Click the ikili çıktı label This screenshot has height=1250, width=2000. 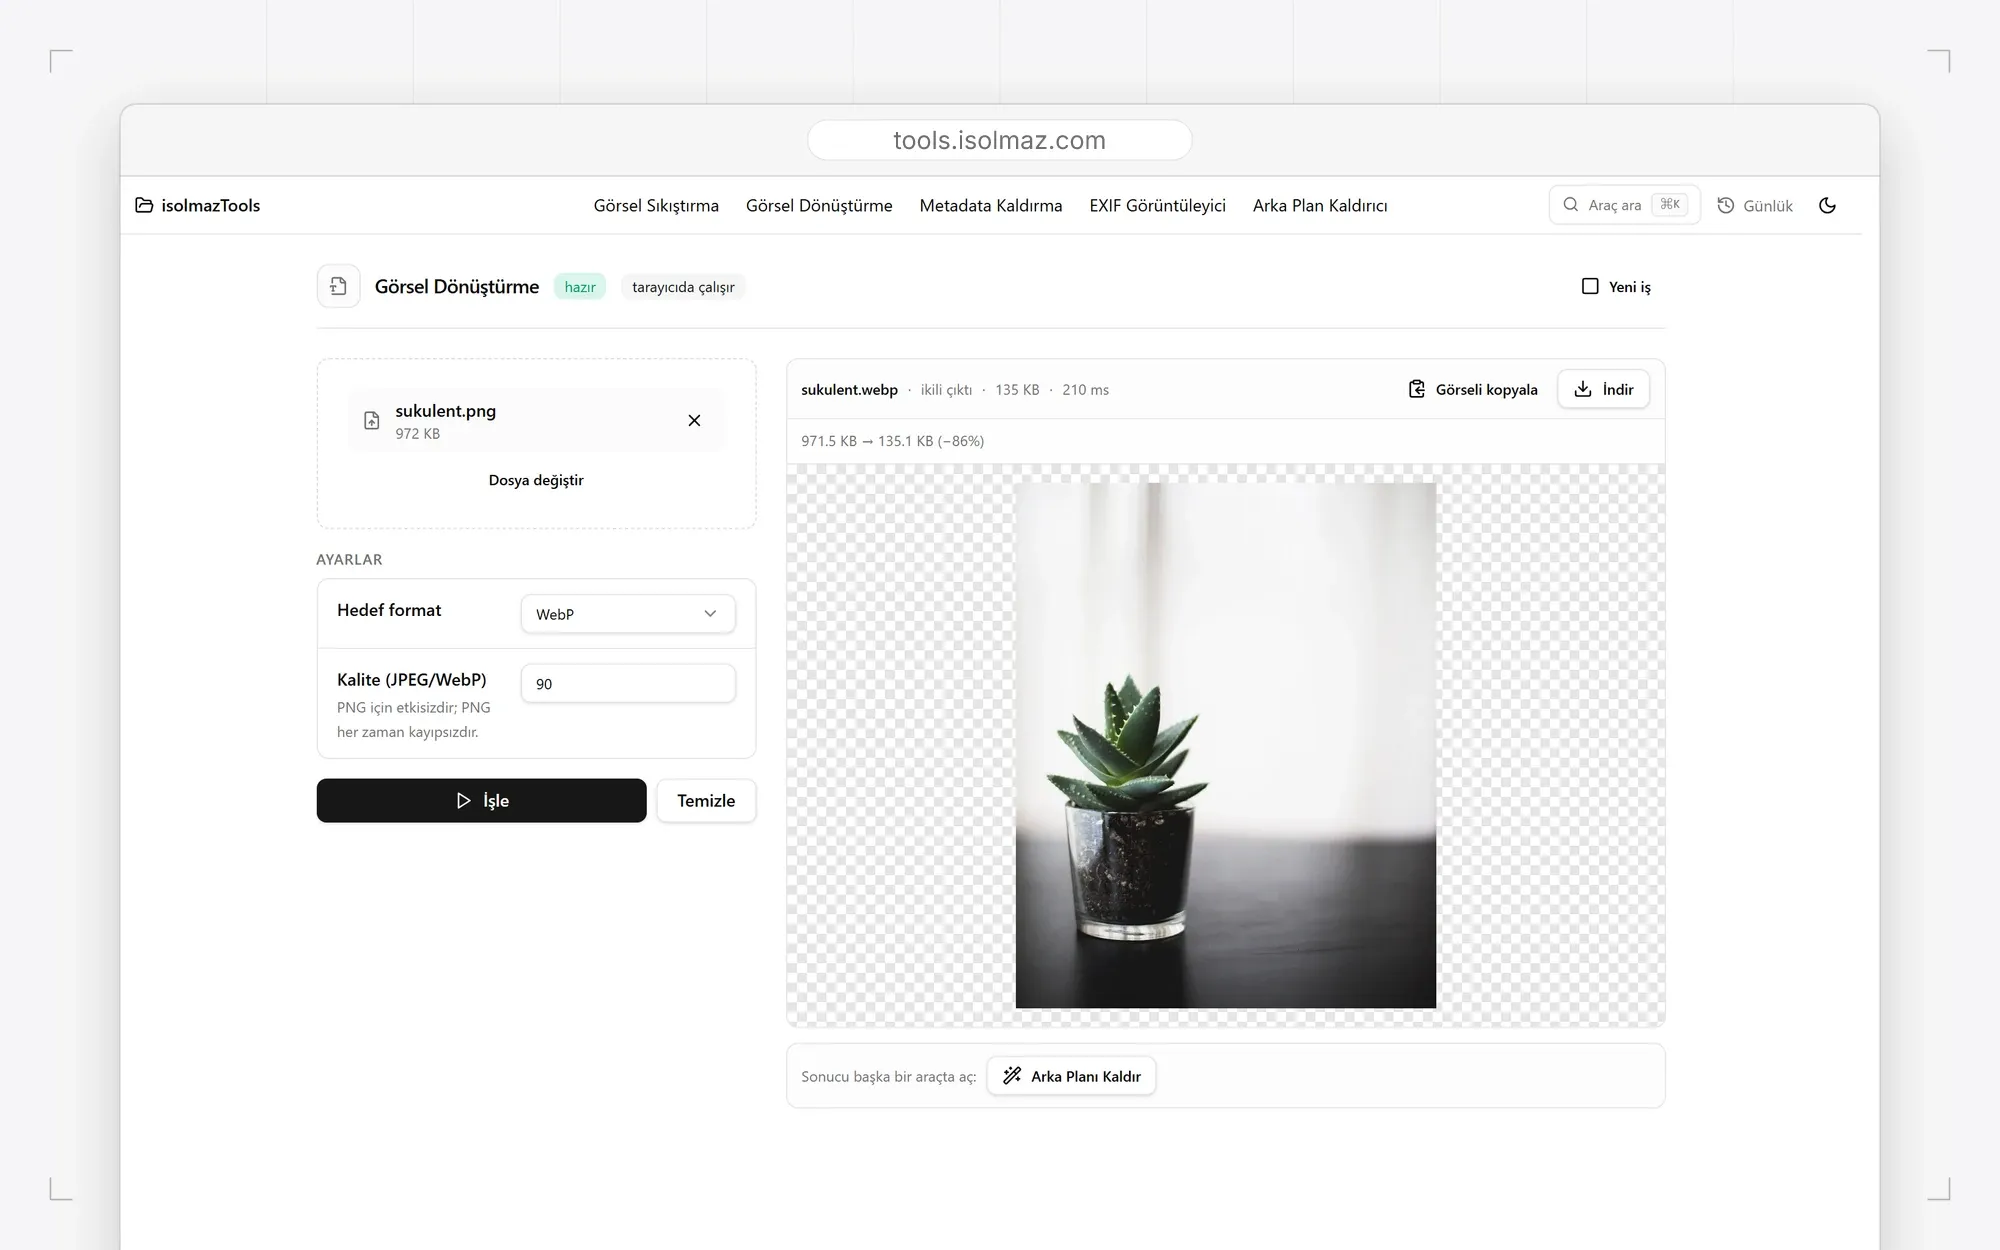pos(946,389)
